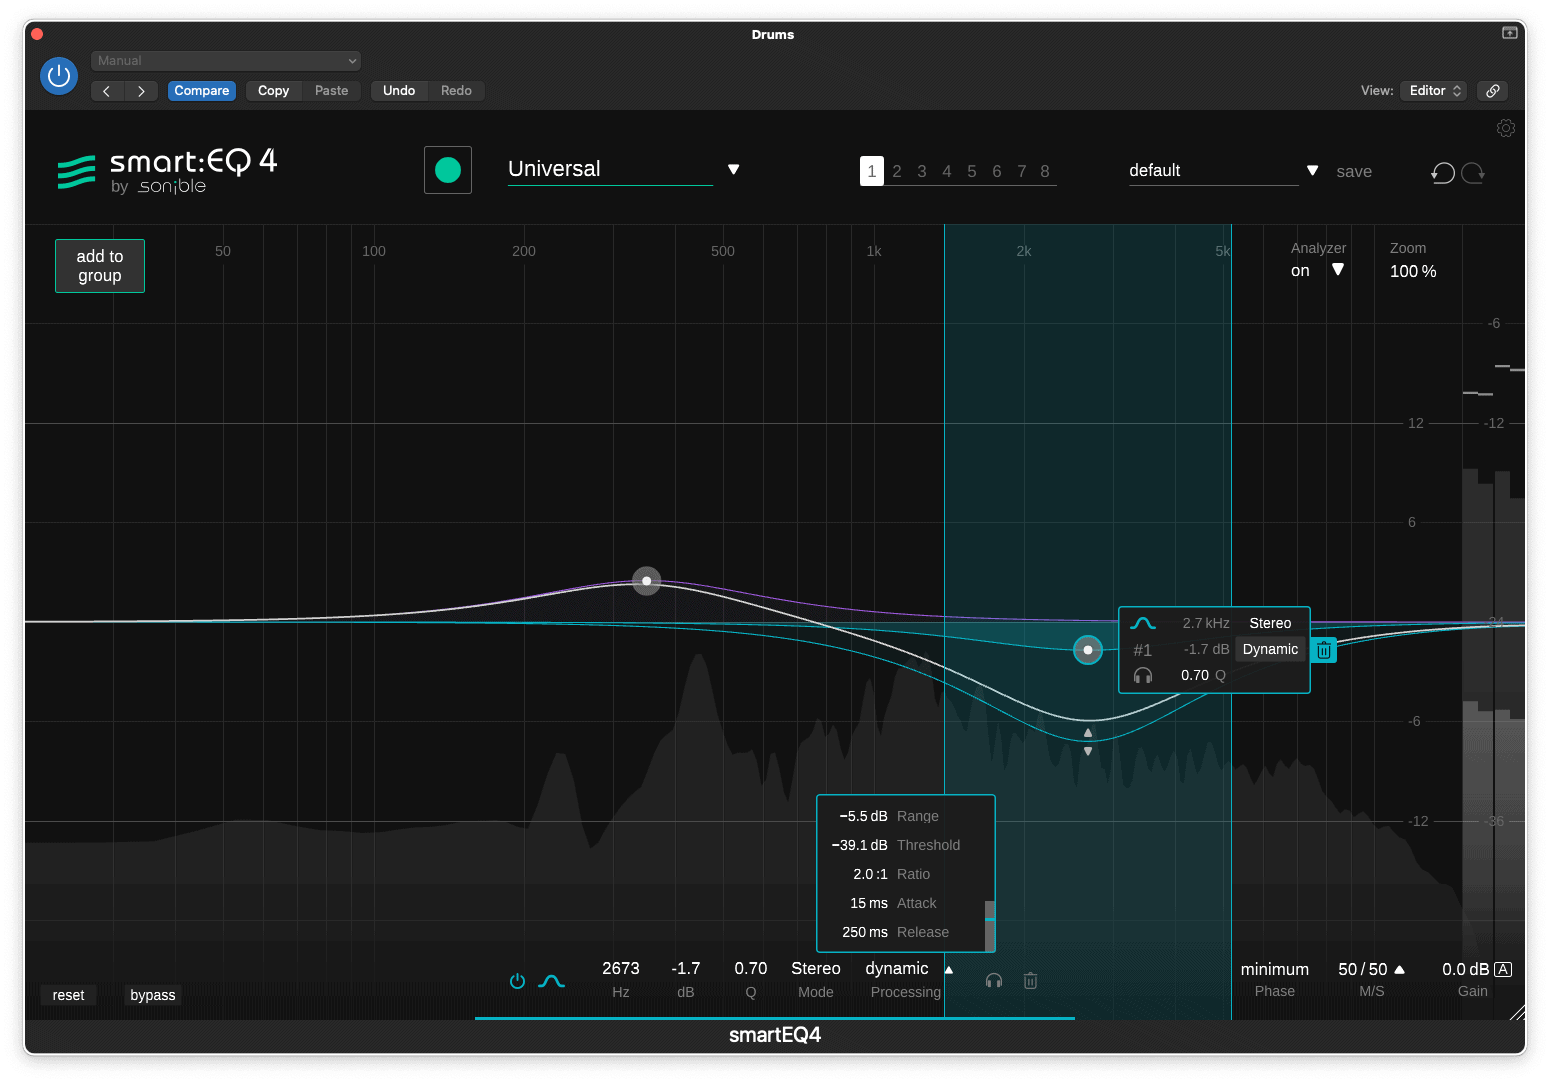The width and height of the screenshot is (1550, 1083).
Task: Select state slot 6
Action: [x=997, y=171]
